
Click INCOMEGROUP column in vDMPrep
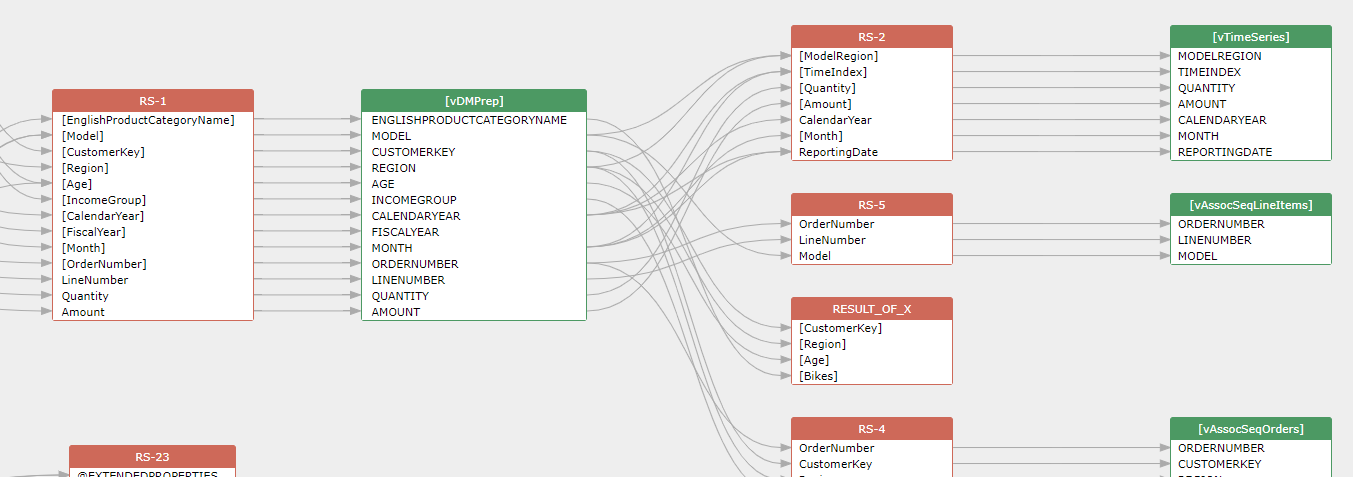click(x=414, y=200)
